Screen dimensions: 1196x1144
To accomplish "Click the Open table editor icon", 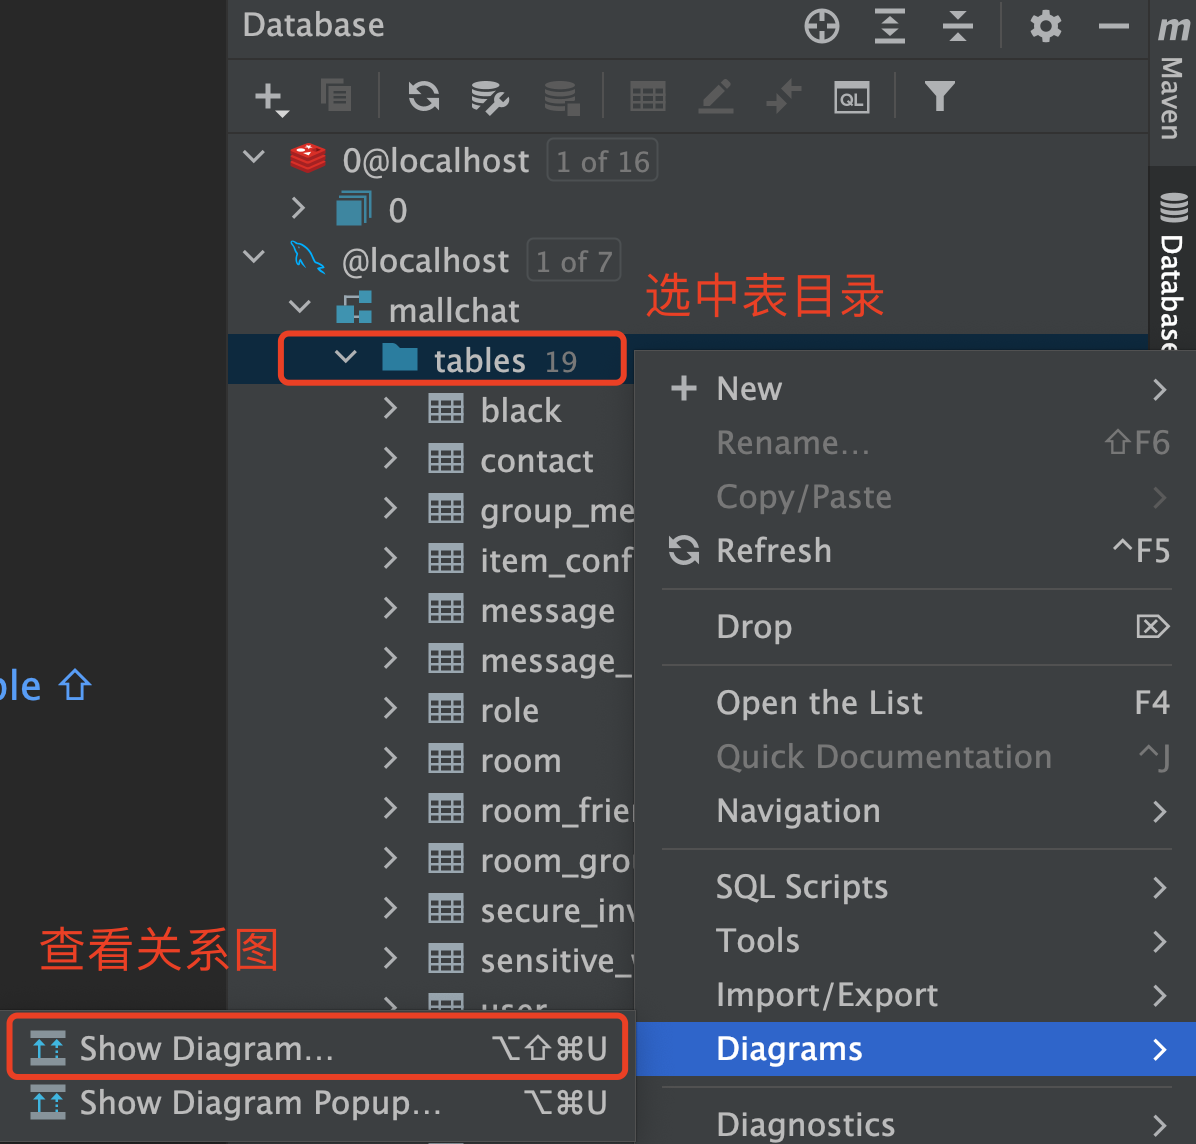I will [648, 97].
